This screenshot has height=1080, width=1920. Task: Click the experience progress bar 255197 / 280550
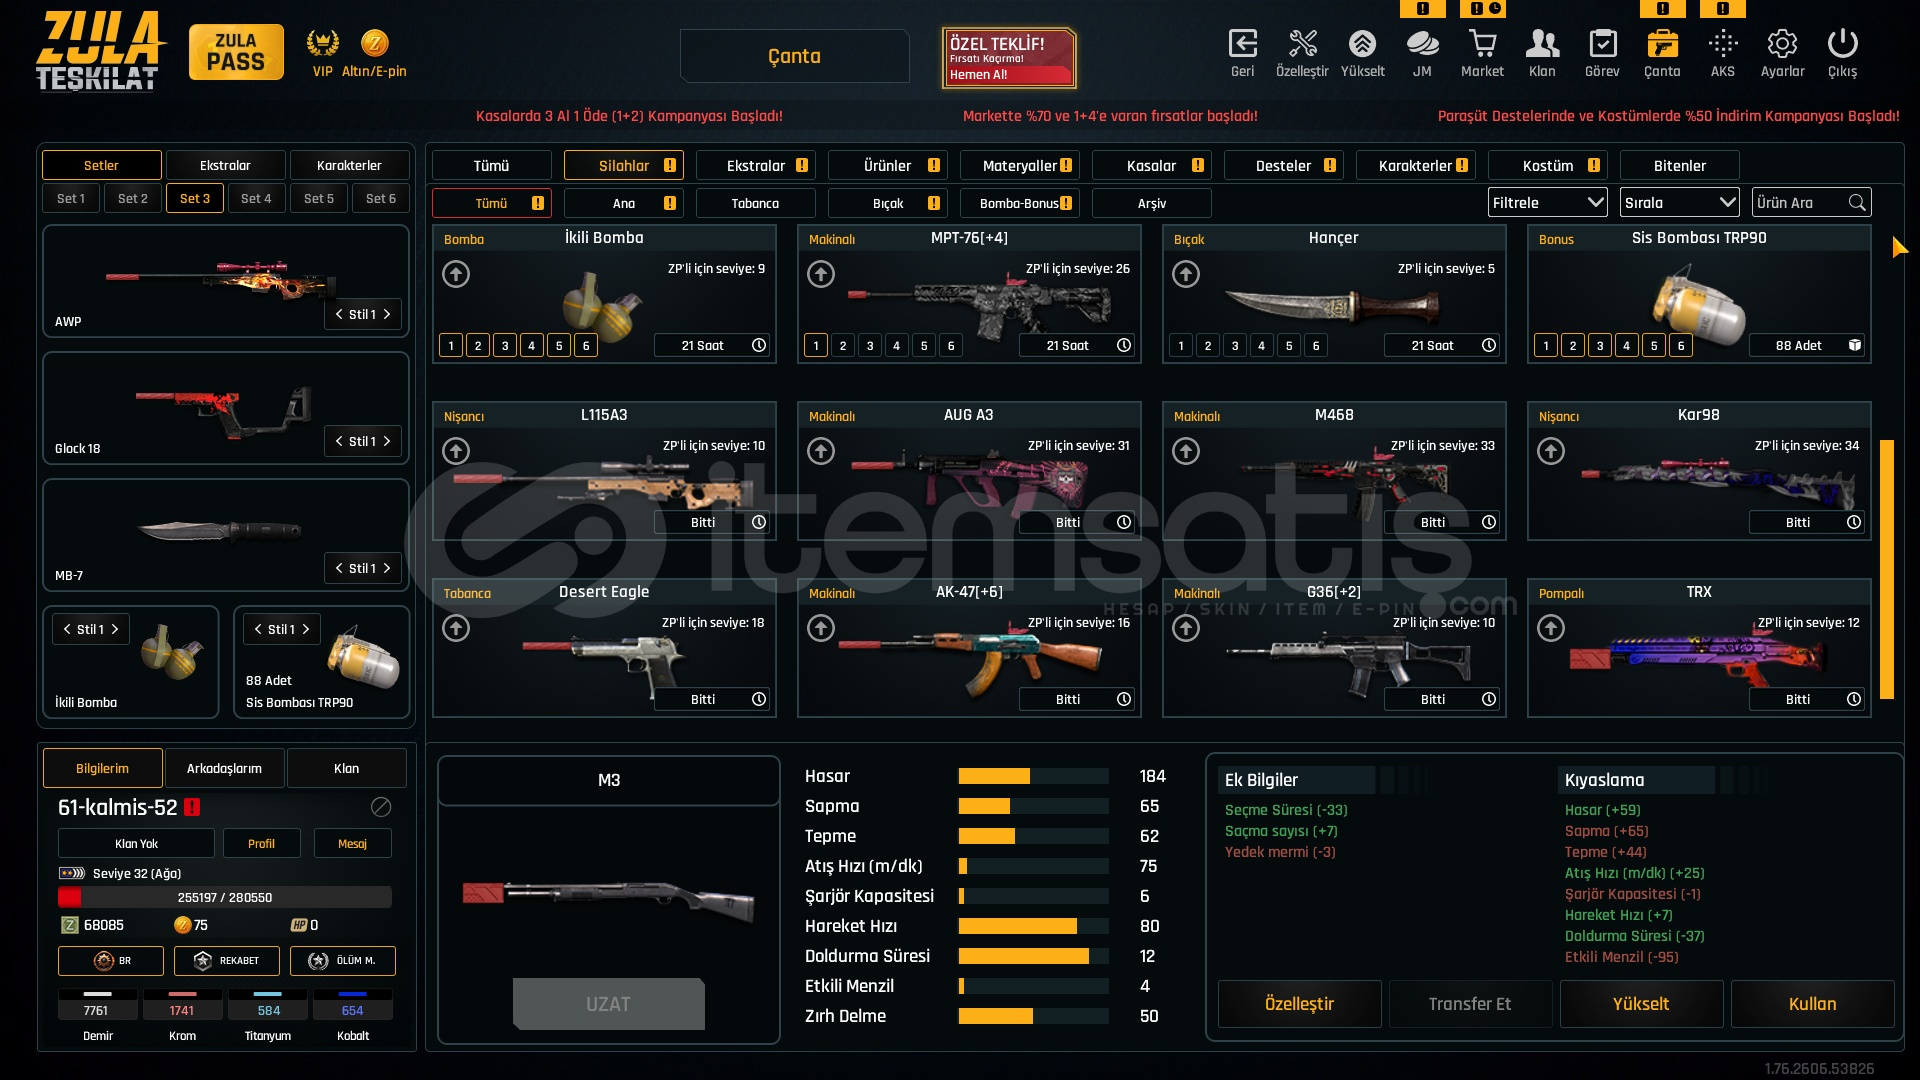[225, 897]
